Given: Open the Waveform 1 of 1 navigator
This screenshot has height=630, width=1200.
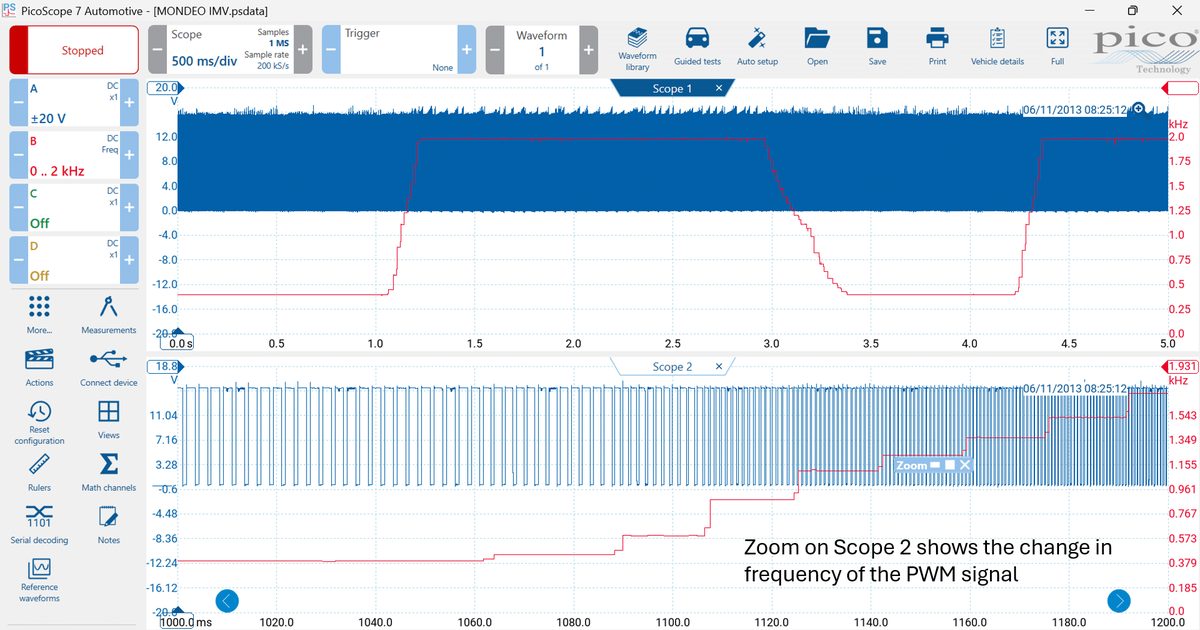Looking at the screenshot, I should coord(542,50).
